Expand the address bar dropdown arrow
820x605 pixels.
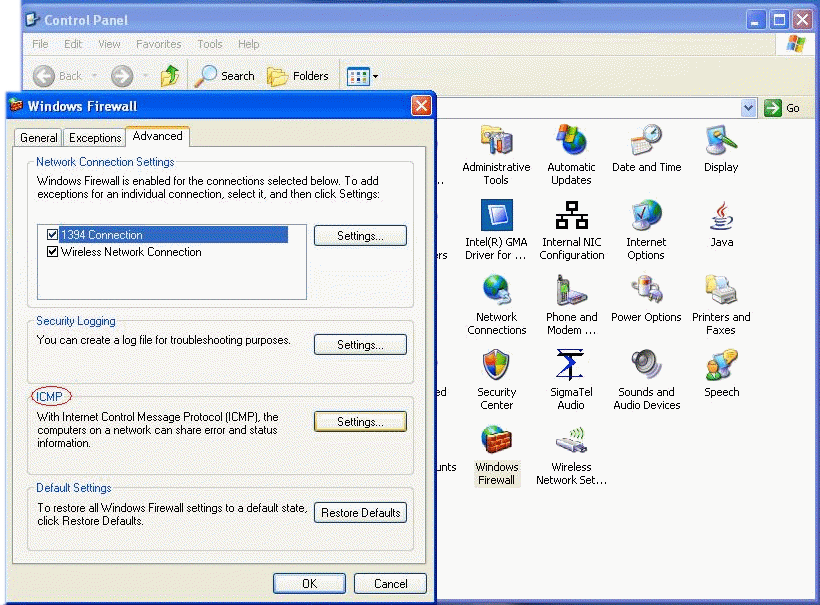[748, 108]
